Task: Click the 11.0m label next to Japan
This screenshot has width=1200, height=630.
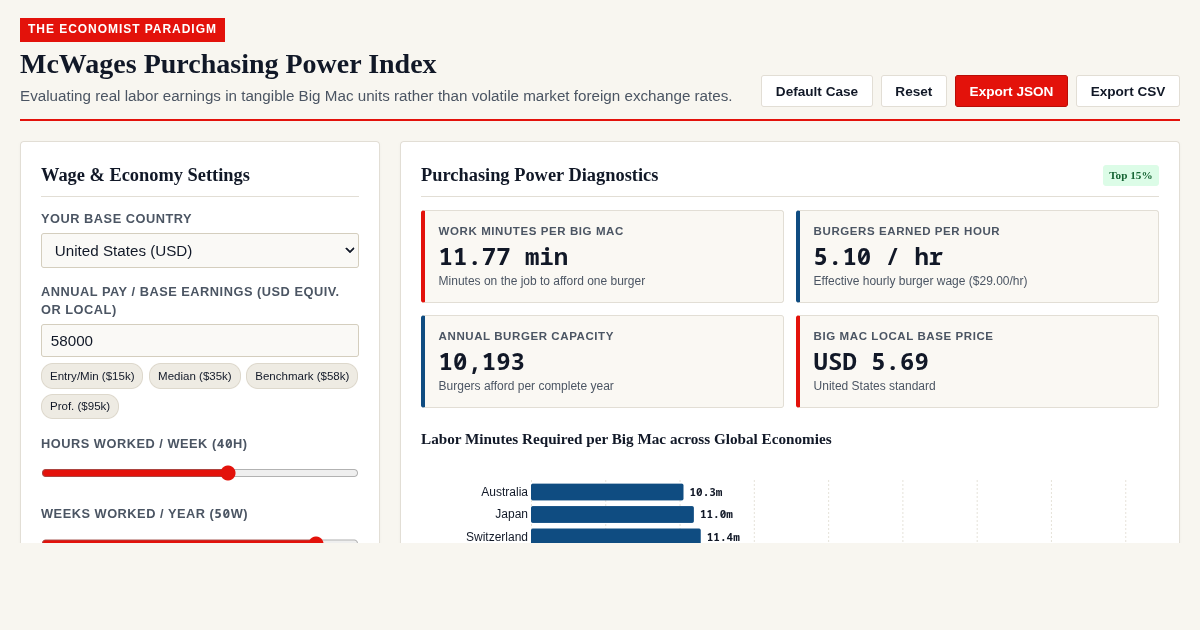Action: pos(716,514)
